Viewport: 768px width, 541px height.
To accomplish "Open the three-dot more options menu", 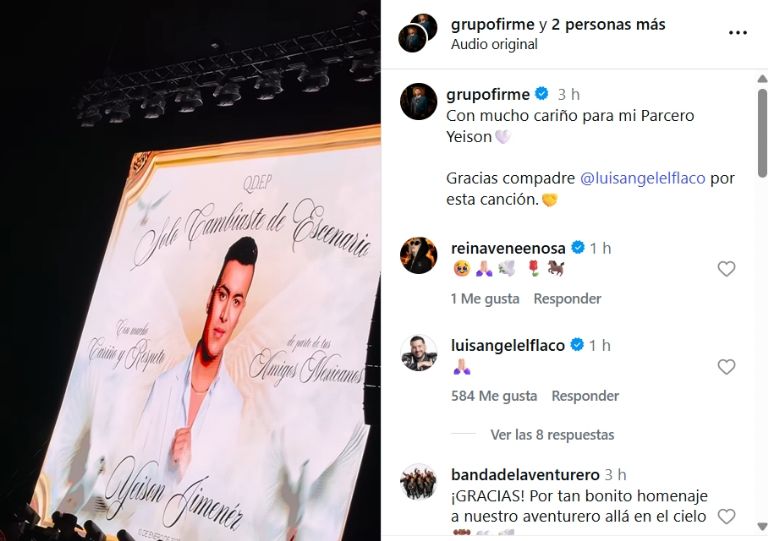I will click(x=737, y=33).
